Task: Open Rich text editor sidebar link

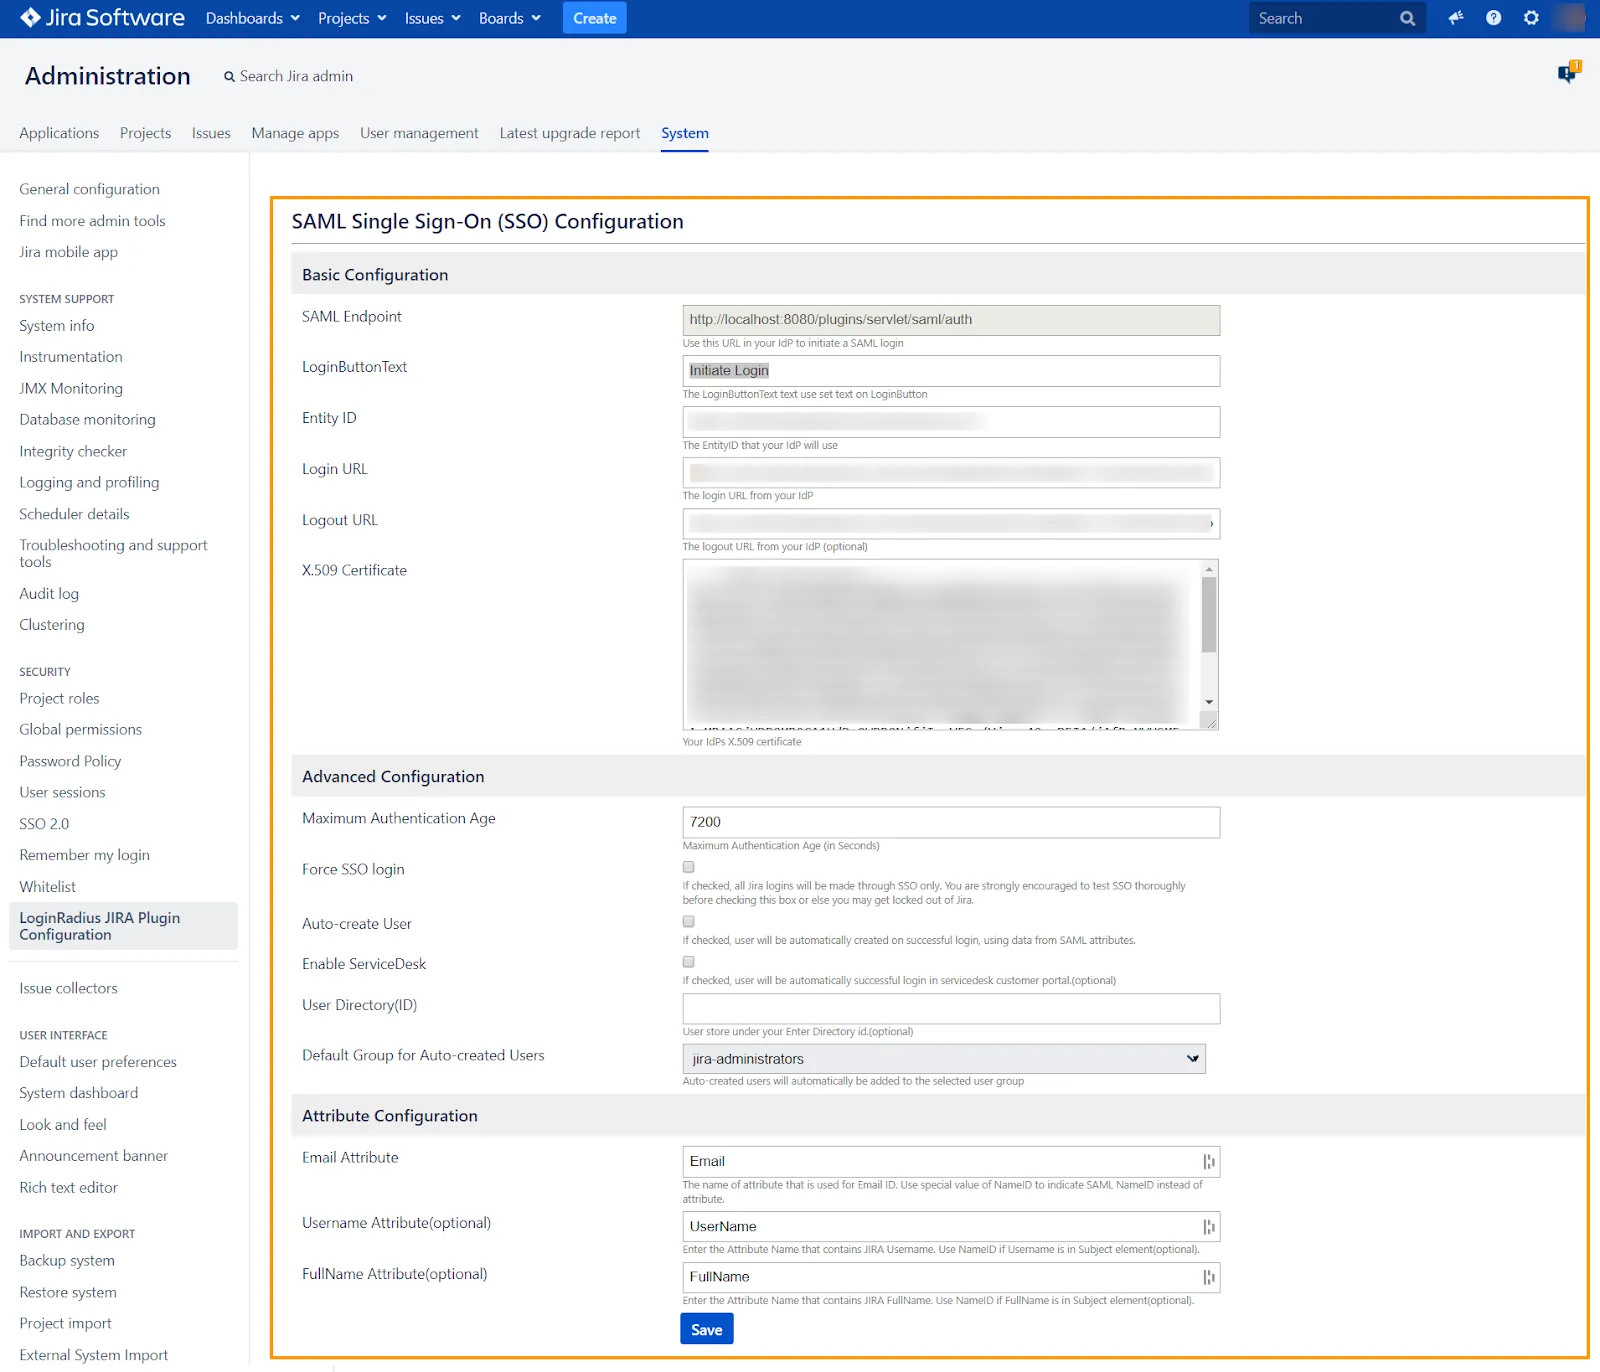Action: 68,1188
